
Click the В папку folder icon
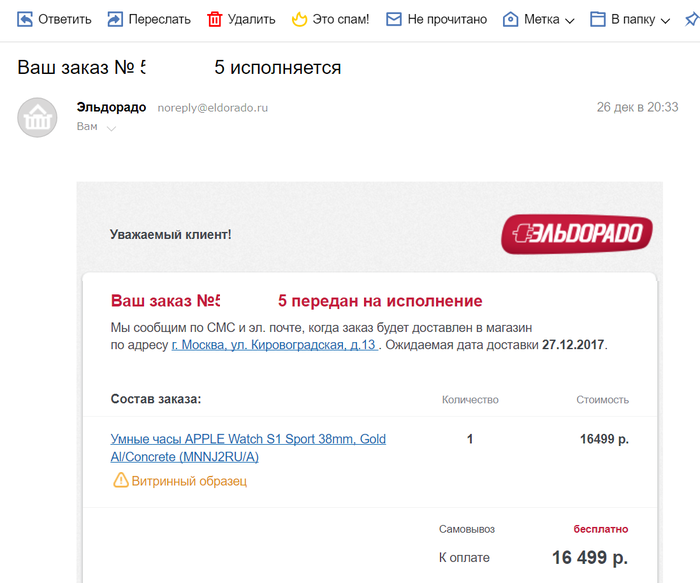point(598,19)
